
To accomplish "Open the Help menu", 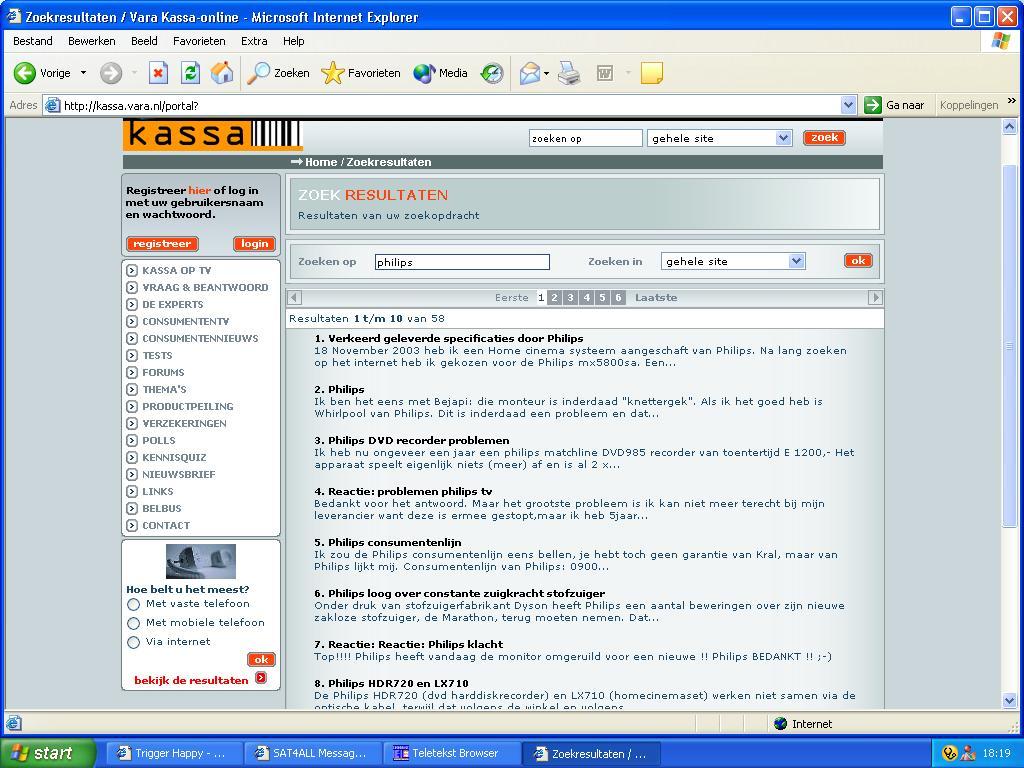I will click(x=293, y=41).
